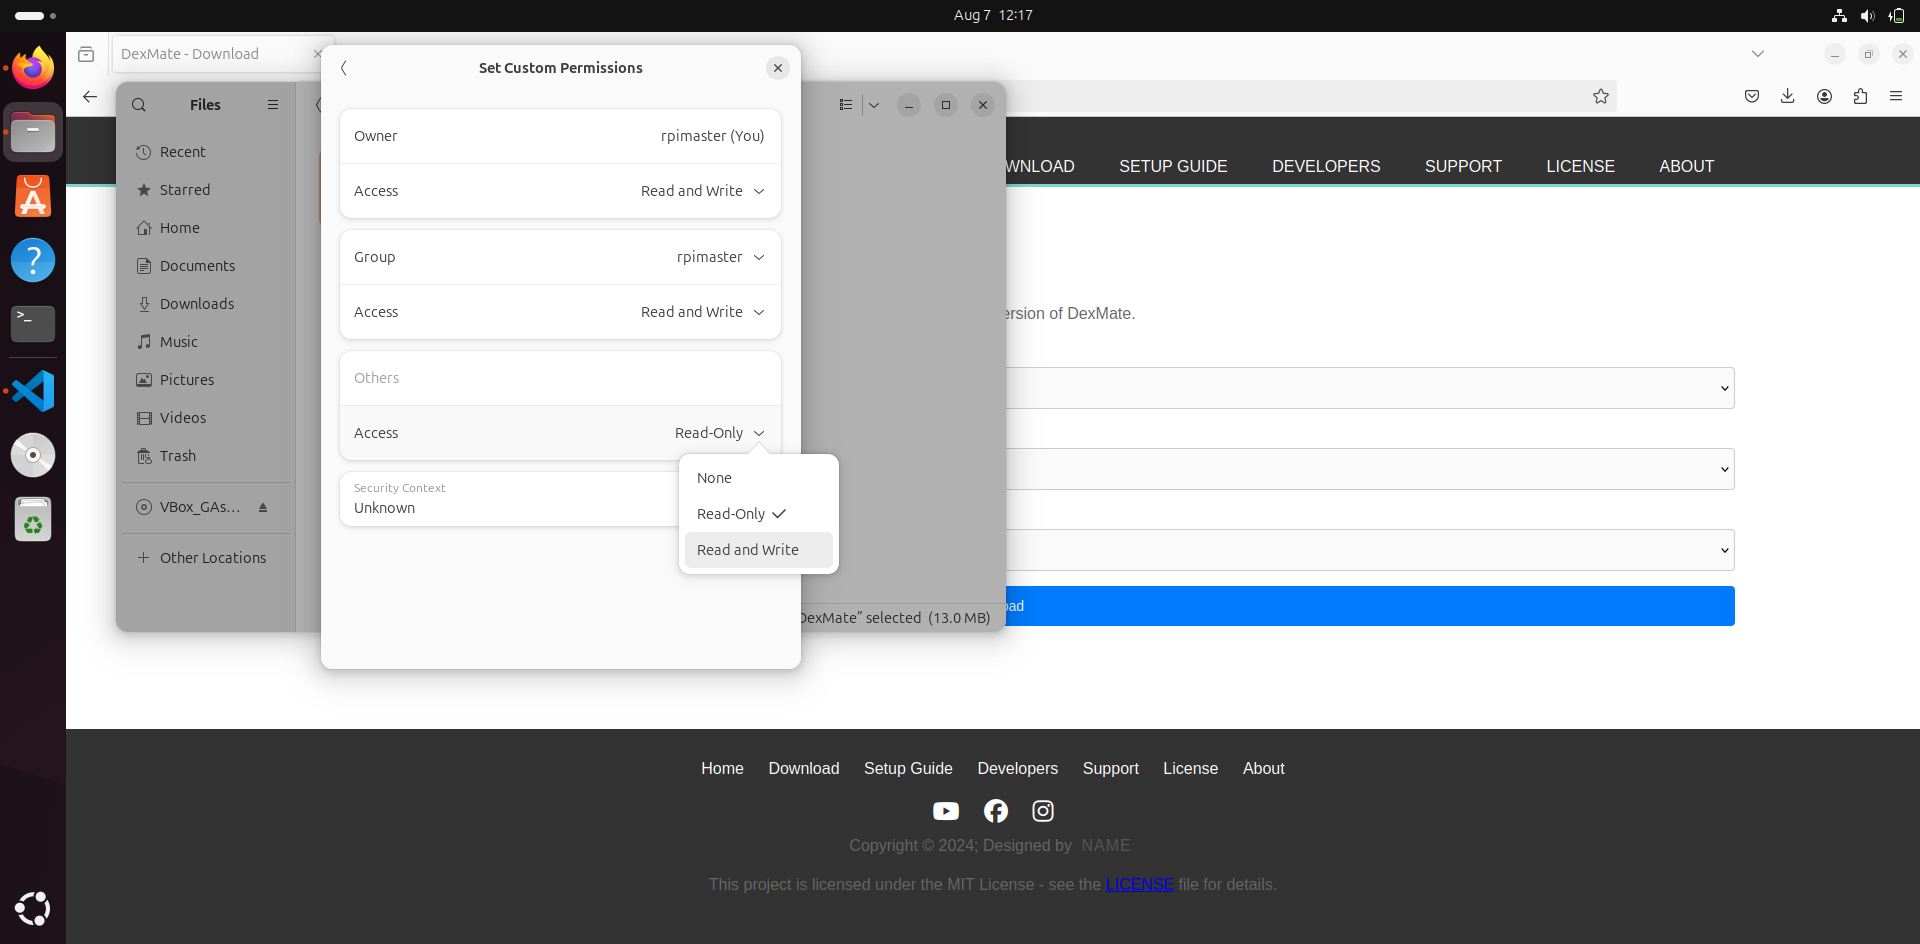Eject the VBox_GAs volume
The width and height of the screenshot is (1920, 944).
263,507
